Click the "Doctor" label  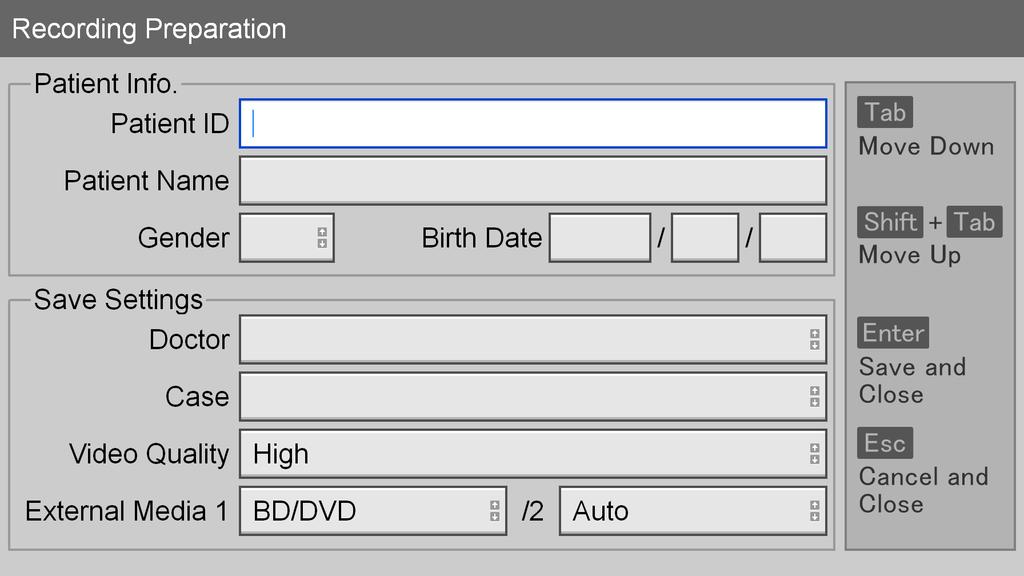(x=189, y=340)
